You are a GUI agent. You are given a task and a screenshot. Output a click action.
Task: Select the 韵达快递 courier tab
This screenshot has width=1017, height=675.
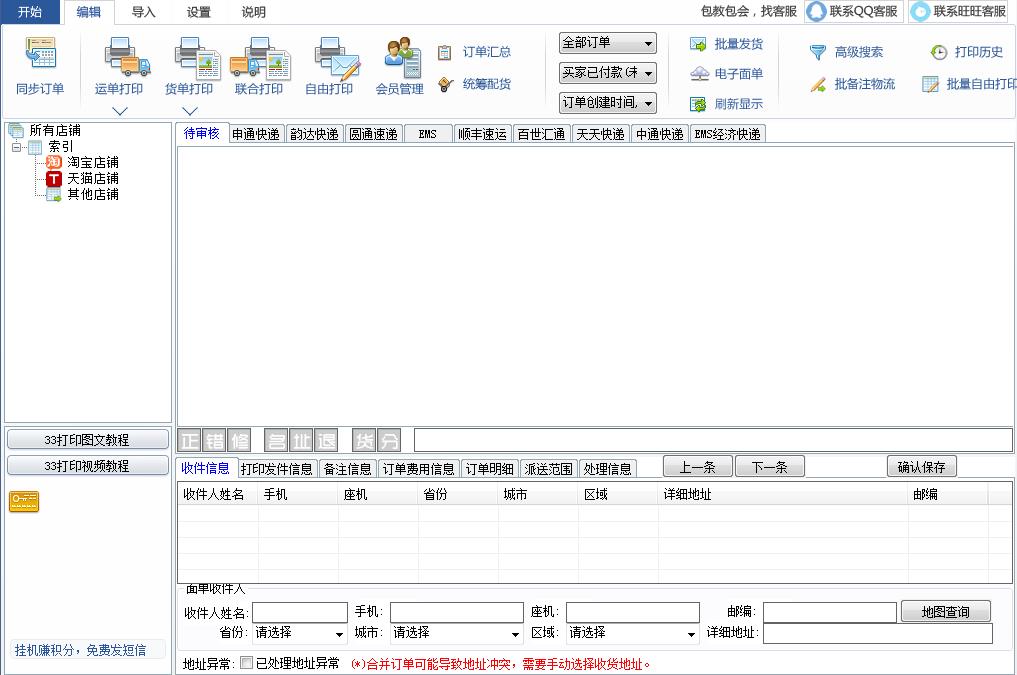coord(315,134)
